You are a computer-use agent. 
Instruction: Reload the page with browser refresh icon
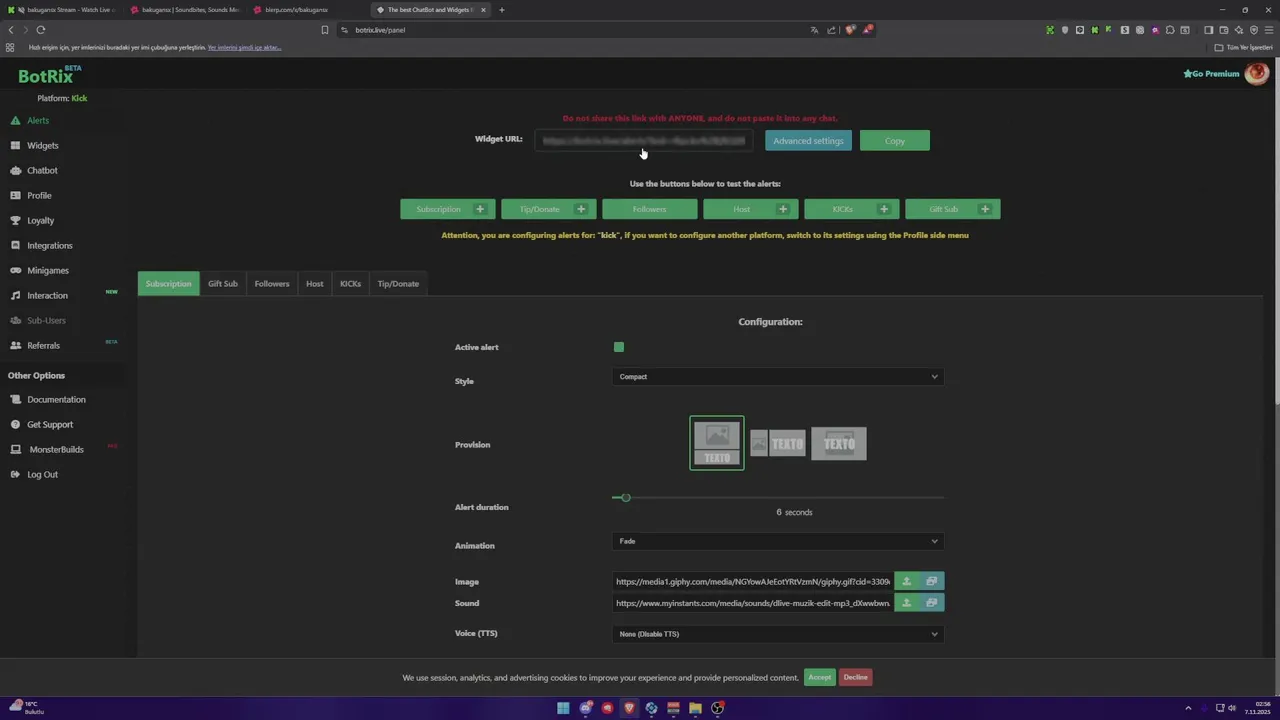coord(41,30)
